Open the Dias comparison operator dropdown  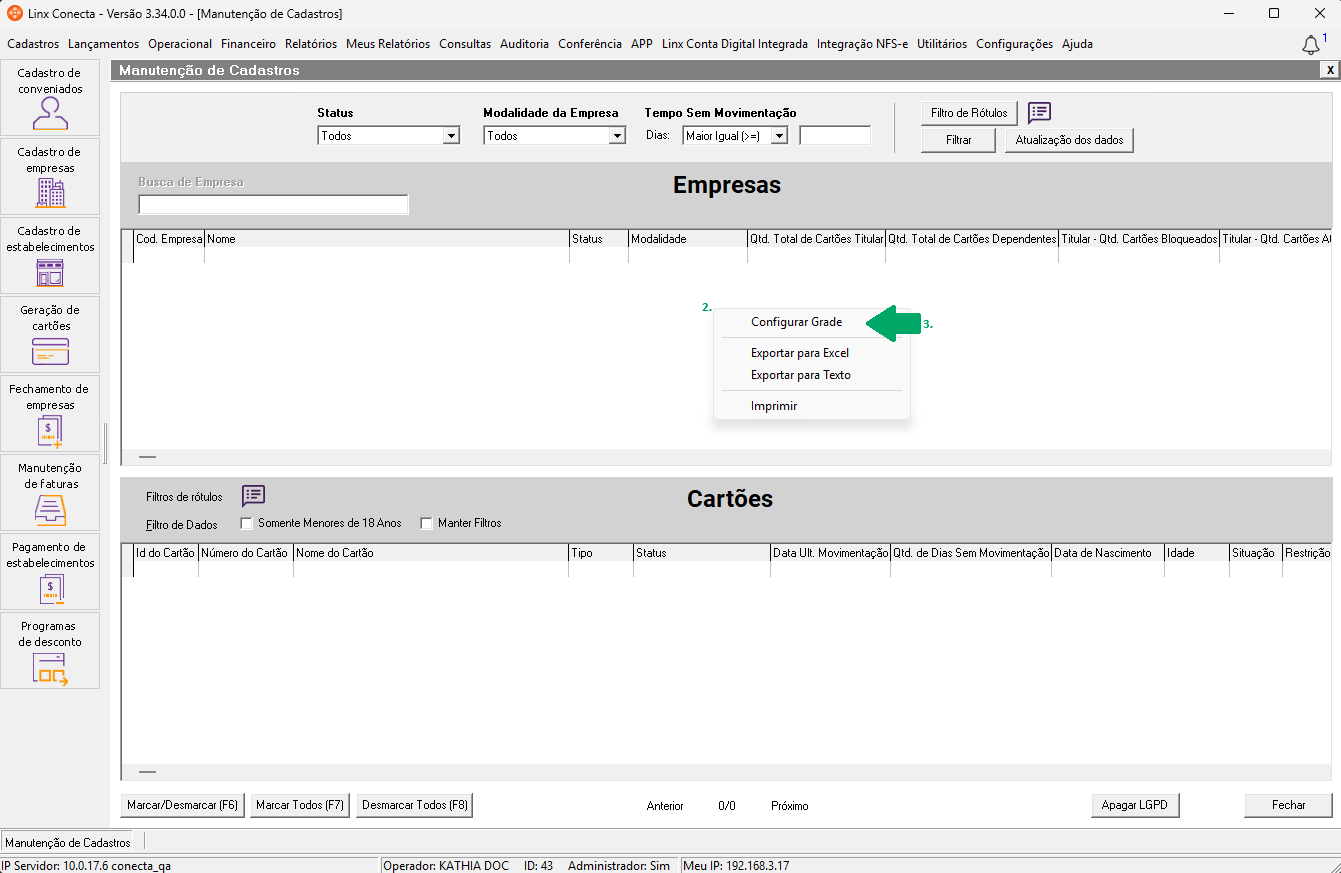779,136
